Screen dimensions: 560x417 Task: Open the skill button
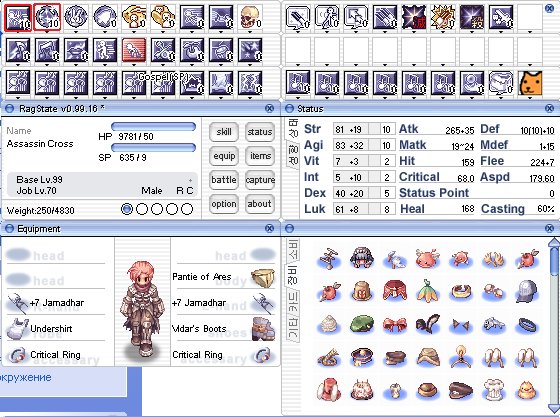[224, 132]
